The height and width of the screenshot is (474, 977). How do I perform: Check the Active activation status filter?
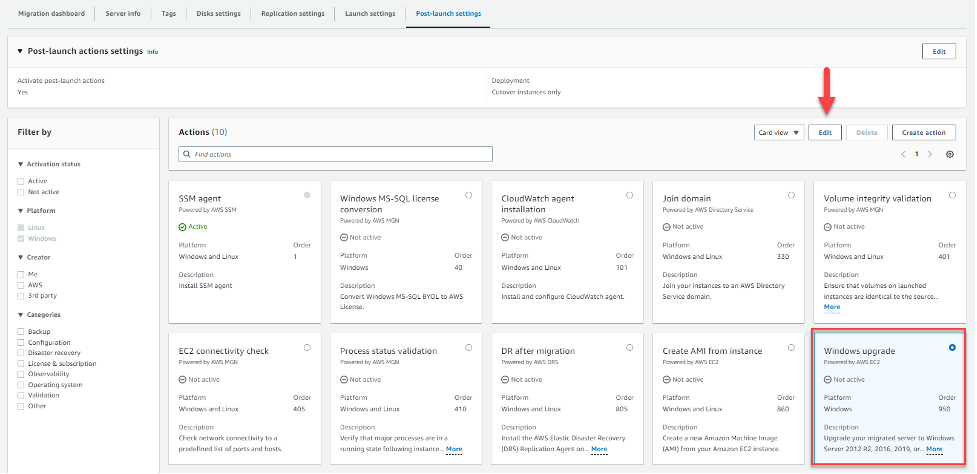tap(21, 181)
